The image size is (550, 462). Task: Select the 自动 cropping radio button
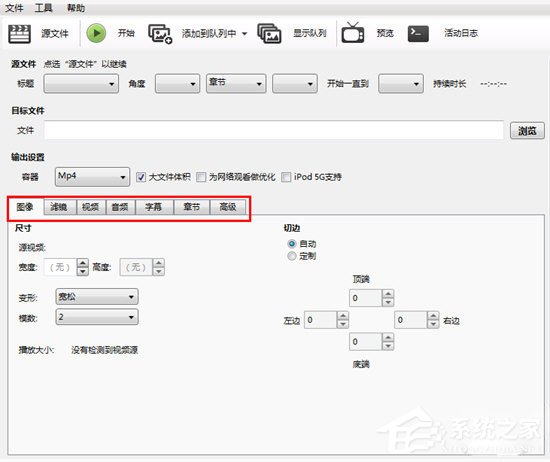(292, 243)
